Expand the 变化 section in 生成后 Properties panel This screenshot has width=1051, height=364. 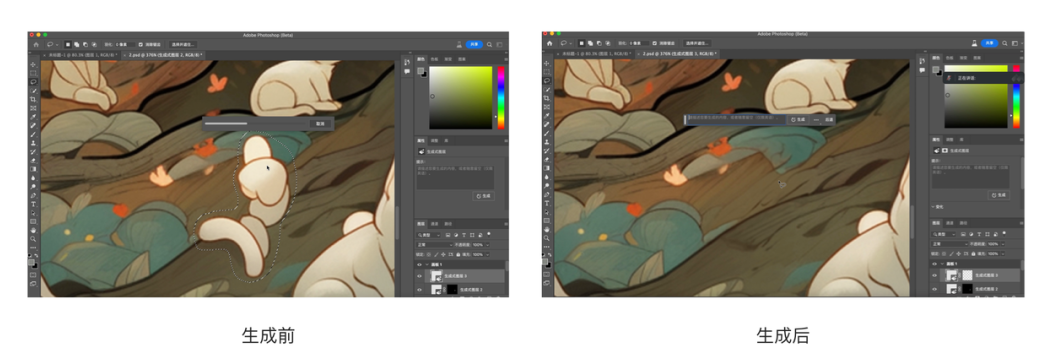click(x=933, y=207)
